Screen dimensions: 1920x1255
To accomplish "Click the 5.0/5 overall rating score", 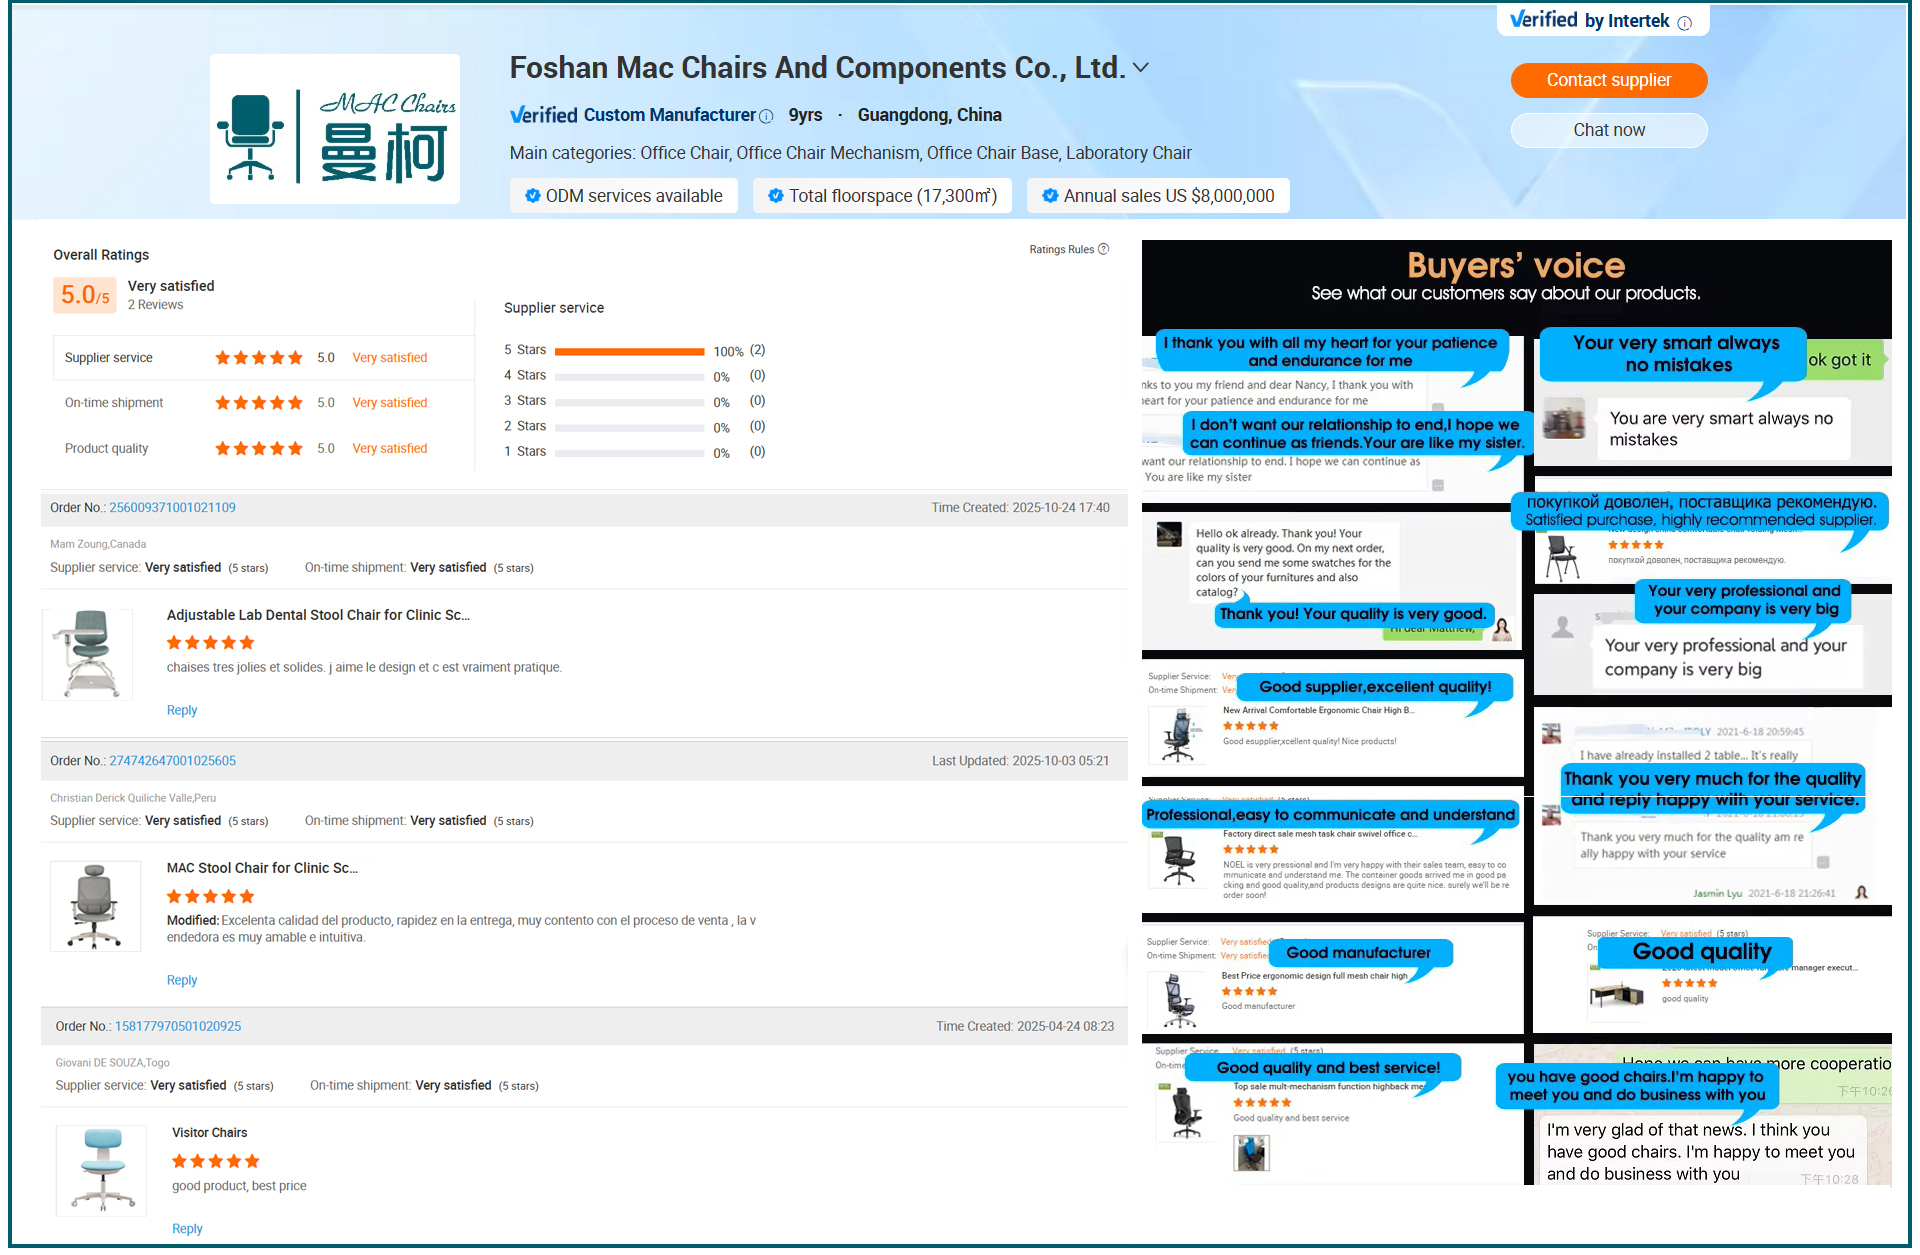I will click(85, 295).
